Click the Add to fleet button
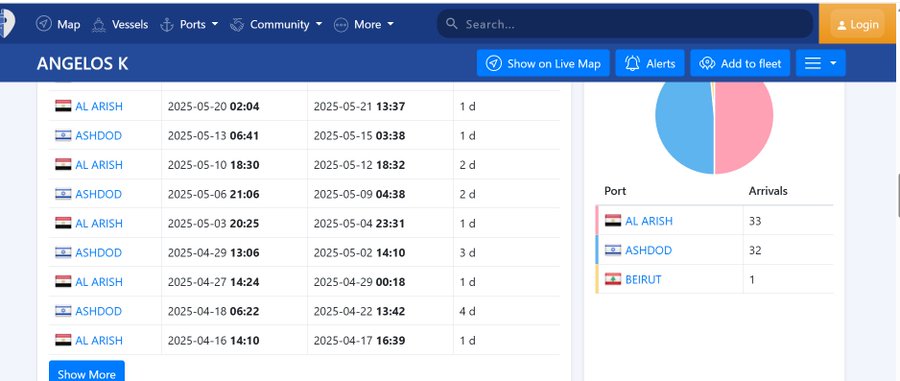This screenshot has height=381, width=900. pos(740,63)
